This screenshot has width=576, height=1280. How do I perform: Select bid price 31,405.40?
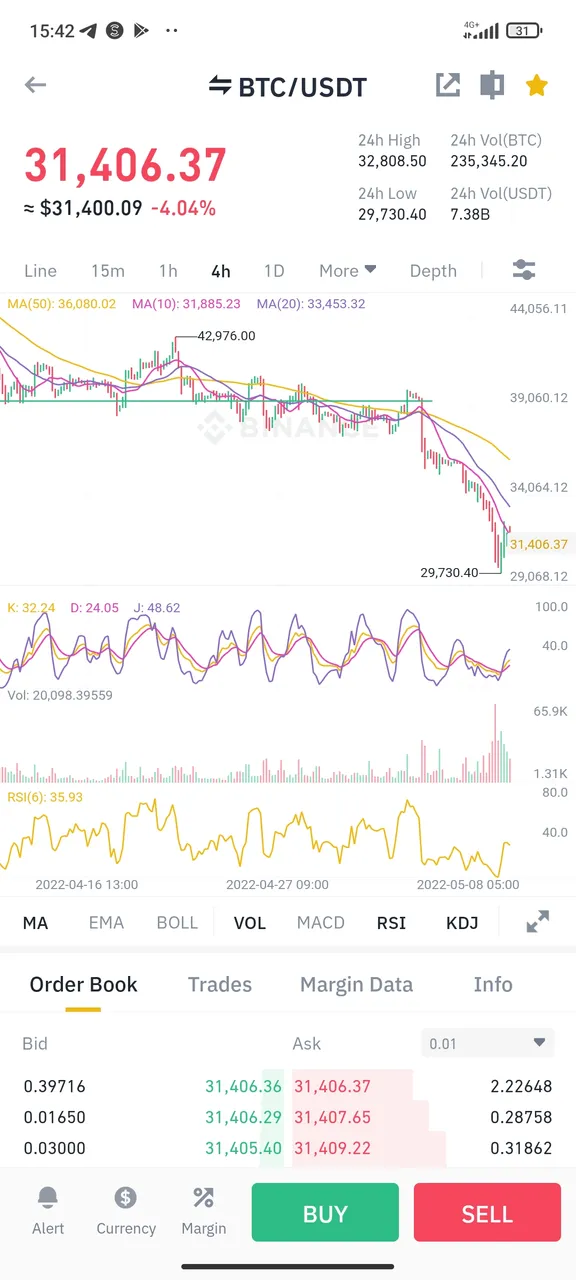(243, 1148)
